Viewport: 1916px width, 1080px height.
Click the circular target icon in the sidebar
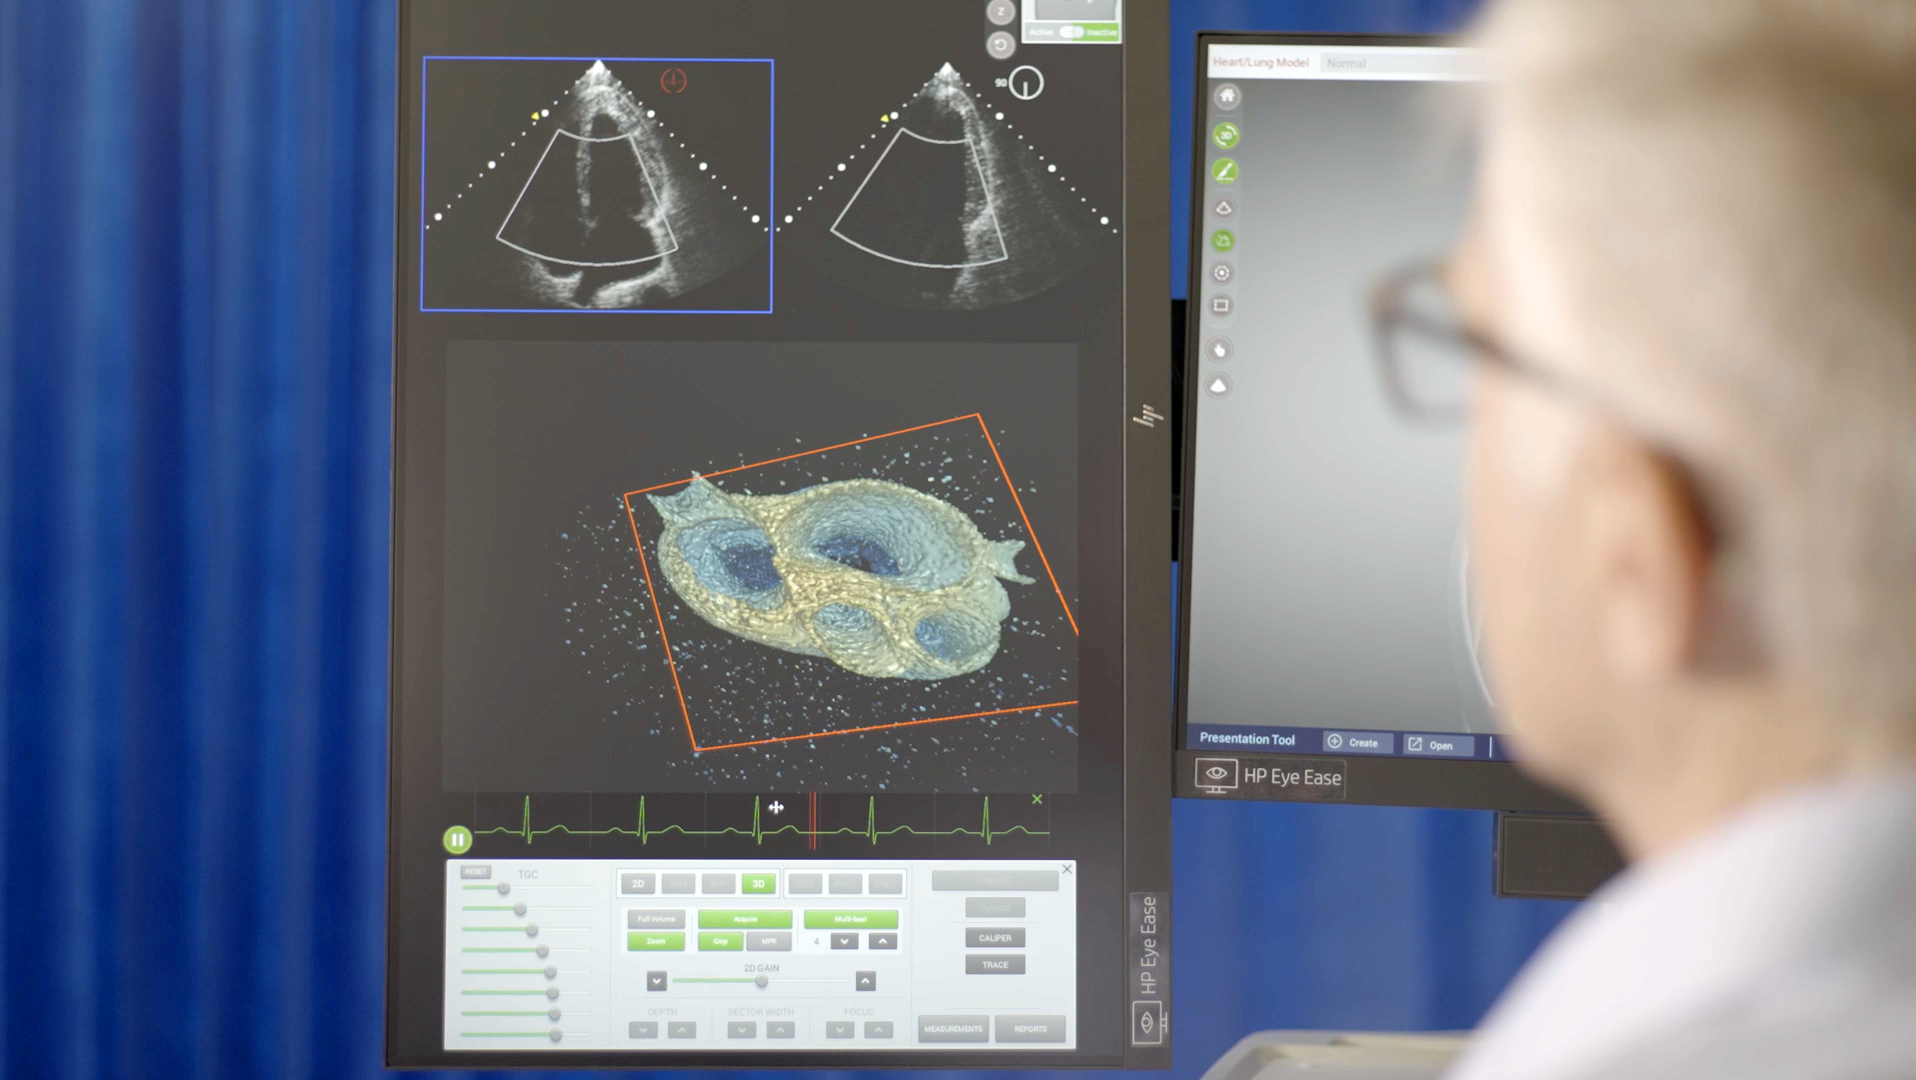1222,273
